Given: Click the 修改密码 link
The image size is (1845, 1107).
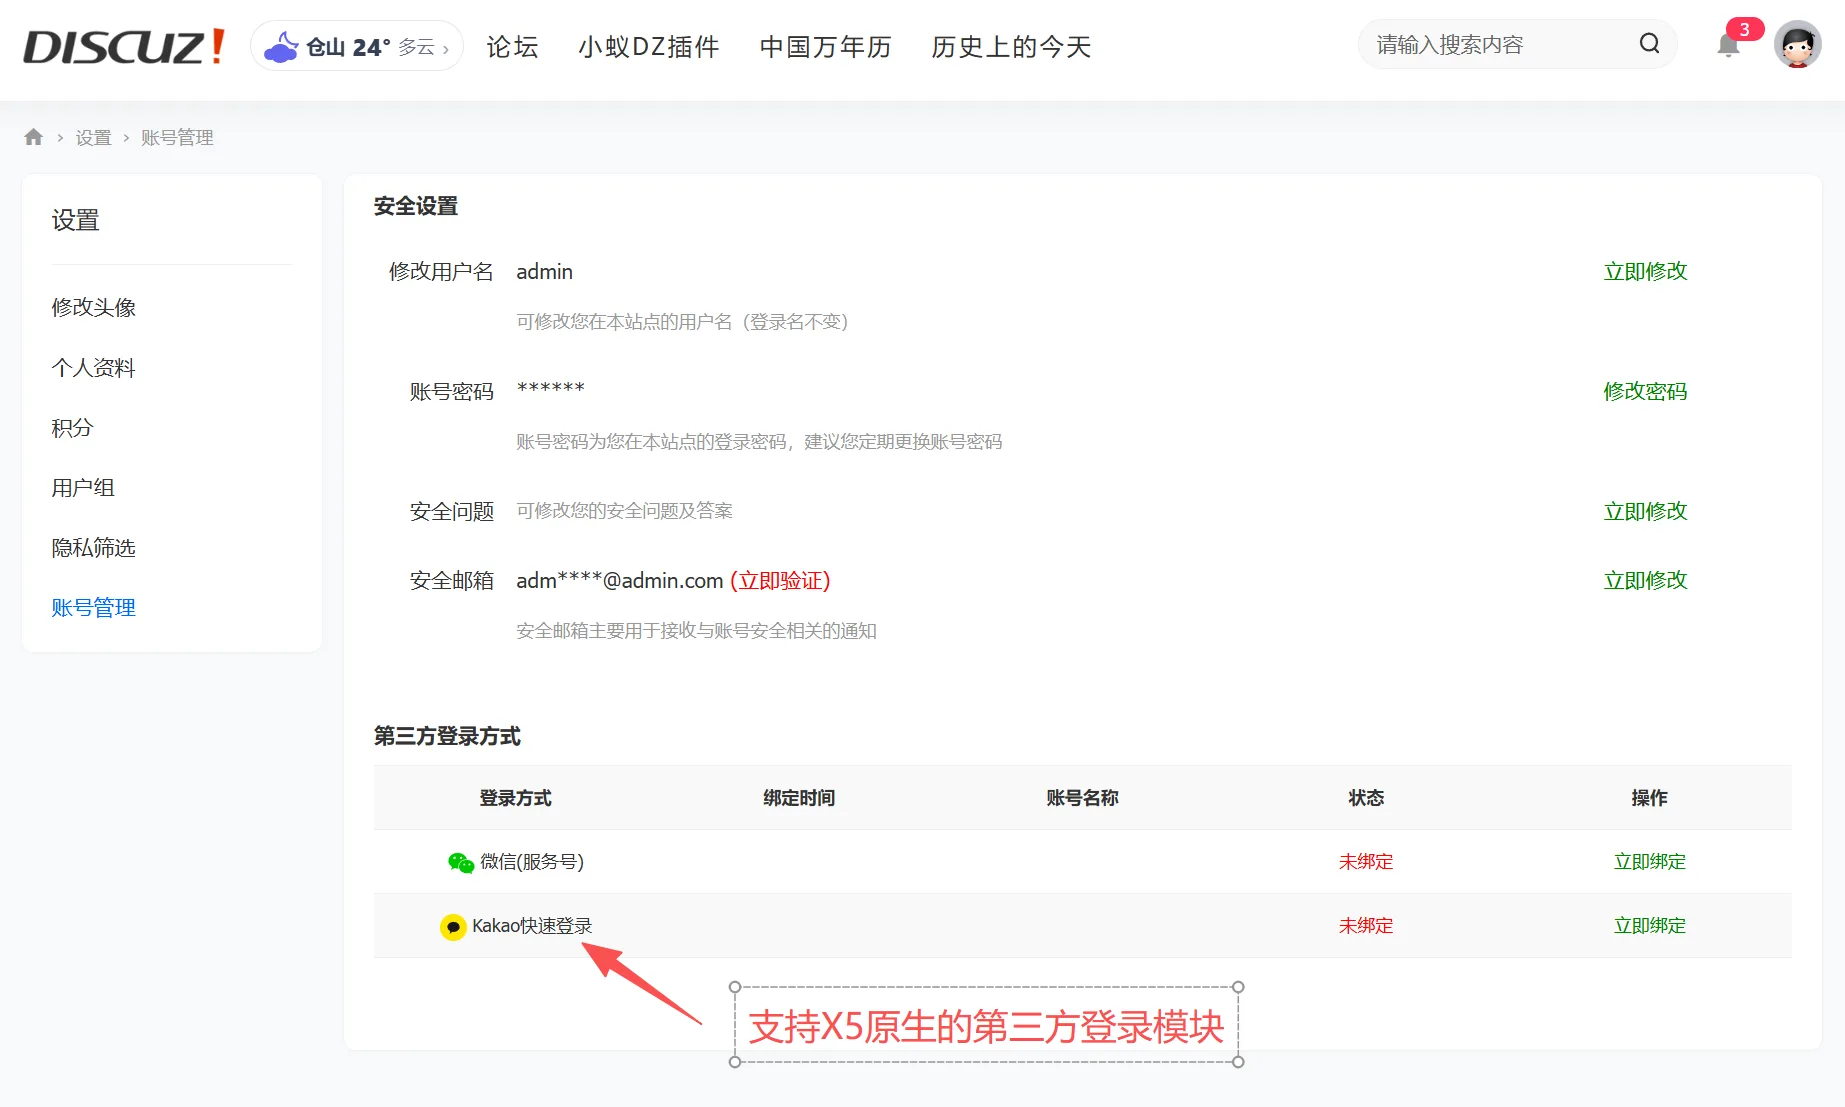Looking at the screenshot, I should click(1646, 391).
